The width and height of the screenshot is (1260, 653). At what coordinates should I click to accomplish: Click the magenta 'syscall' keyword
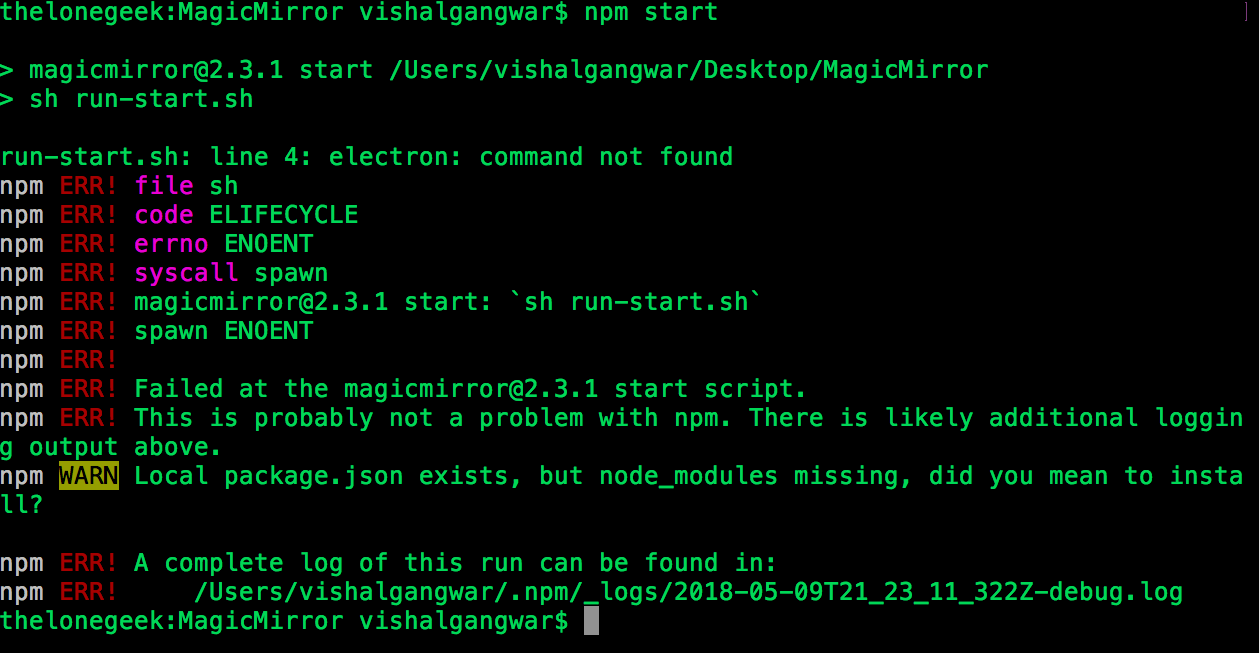[x=186, y=273]
